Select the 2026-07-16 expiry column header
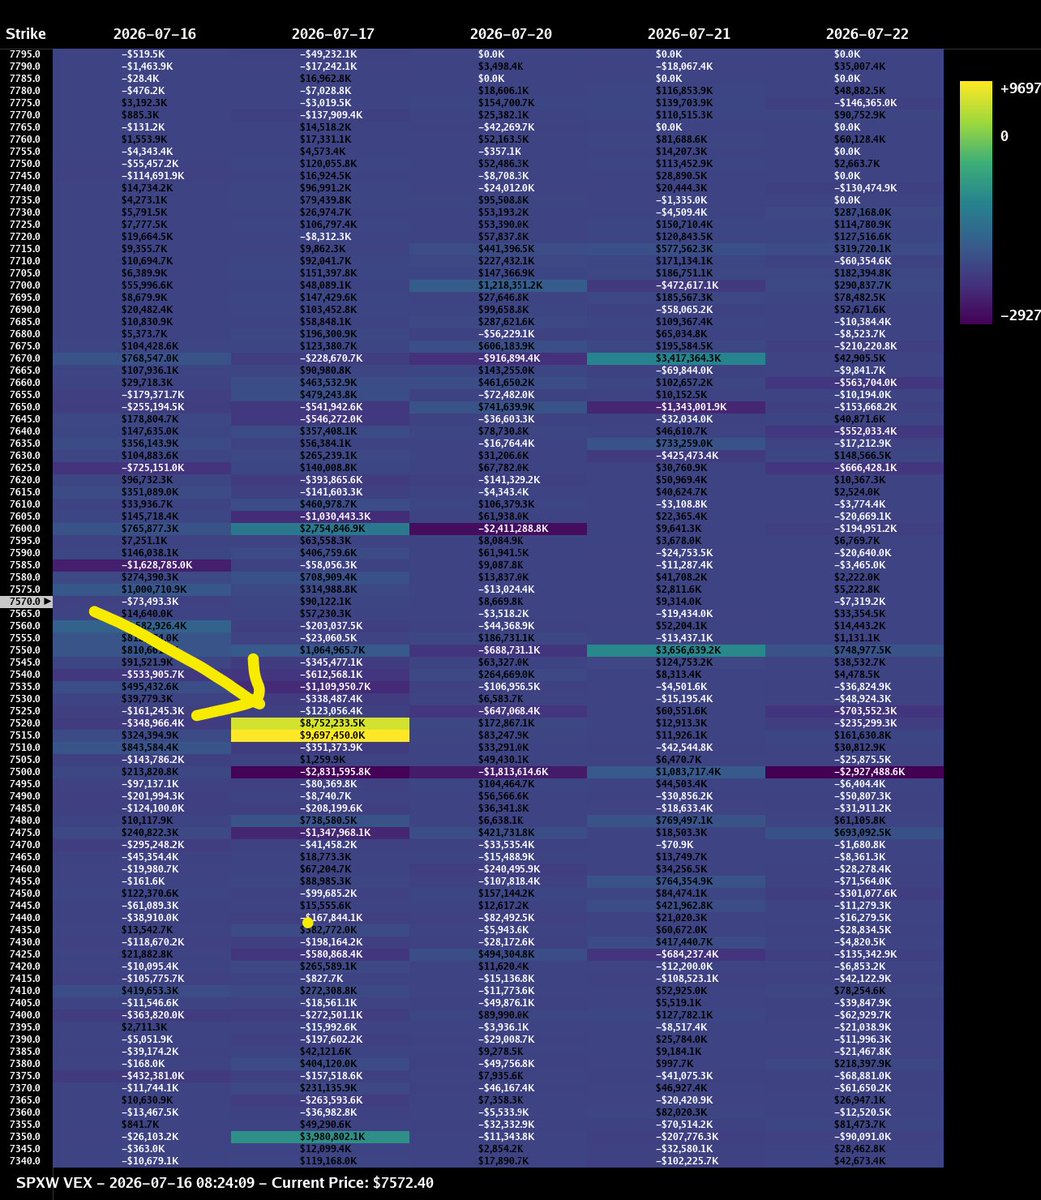 (154, 34)
